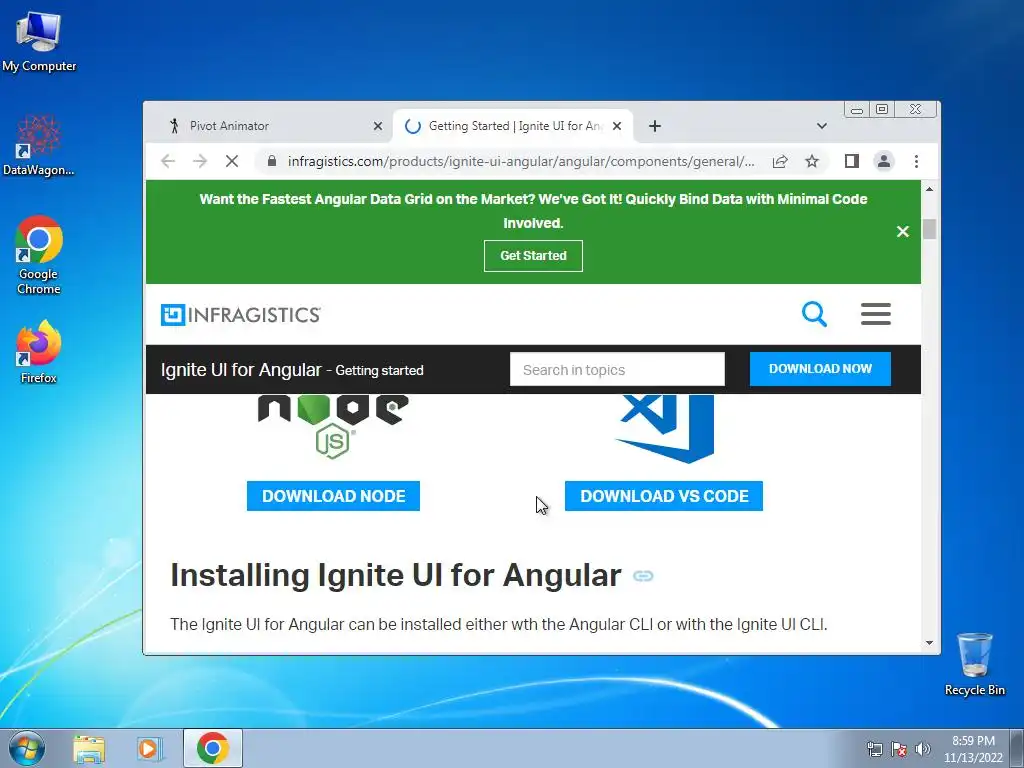This screenshot has width=1024, height=768.
Task: Go back in Chrome
Action: tap(168, 161)
